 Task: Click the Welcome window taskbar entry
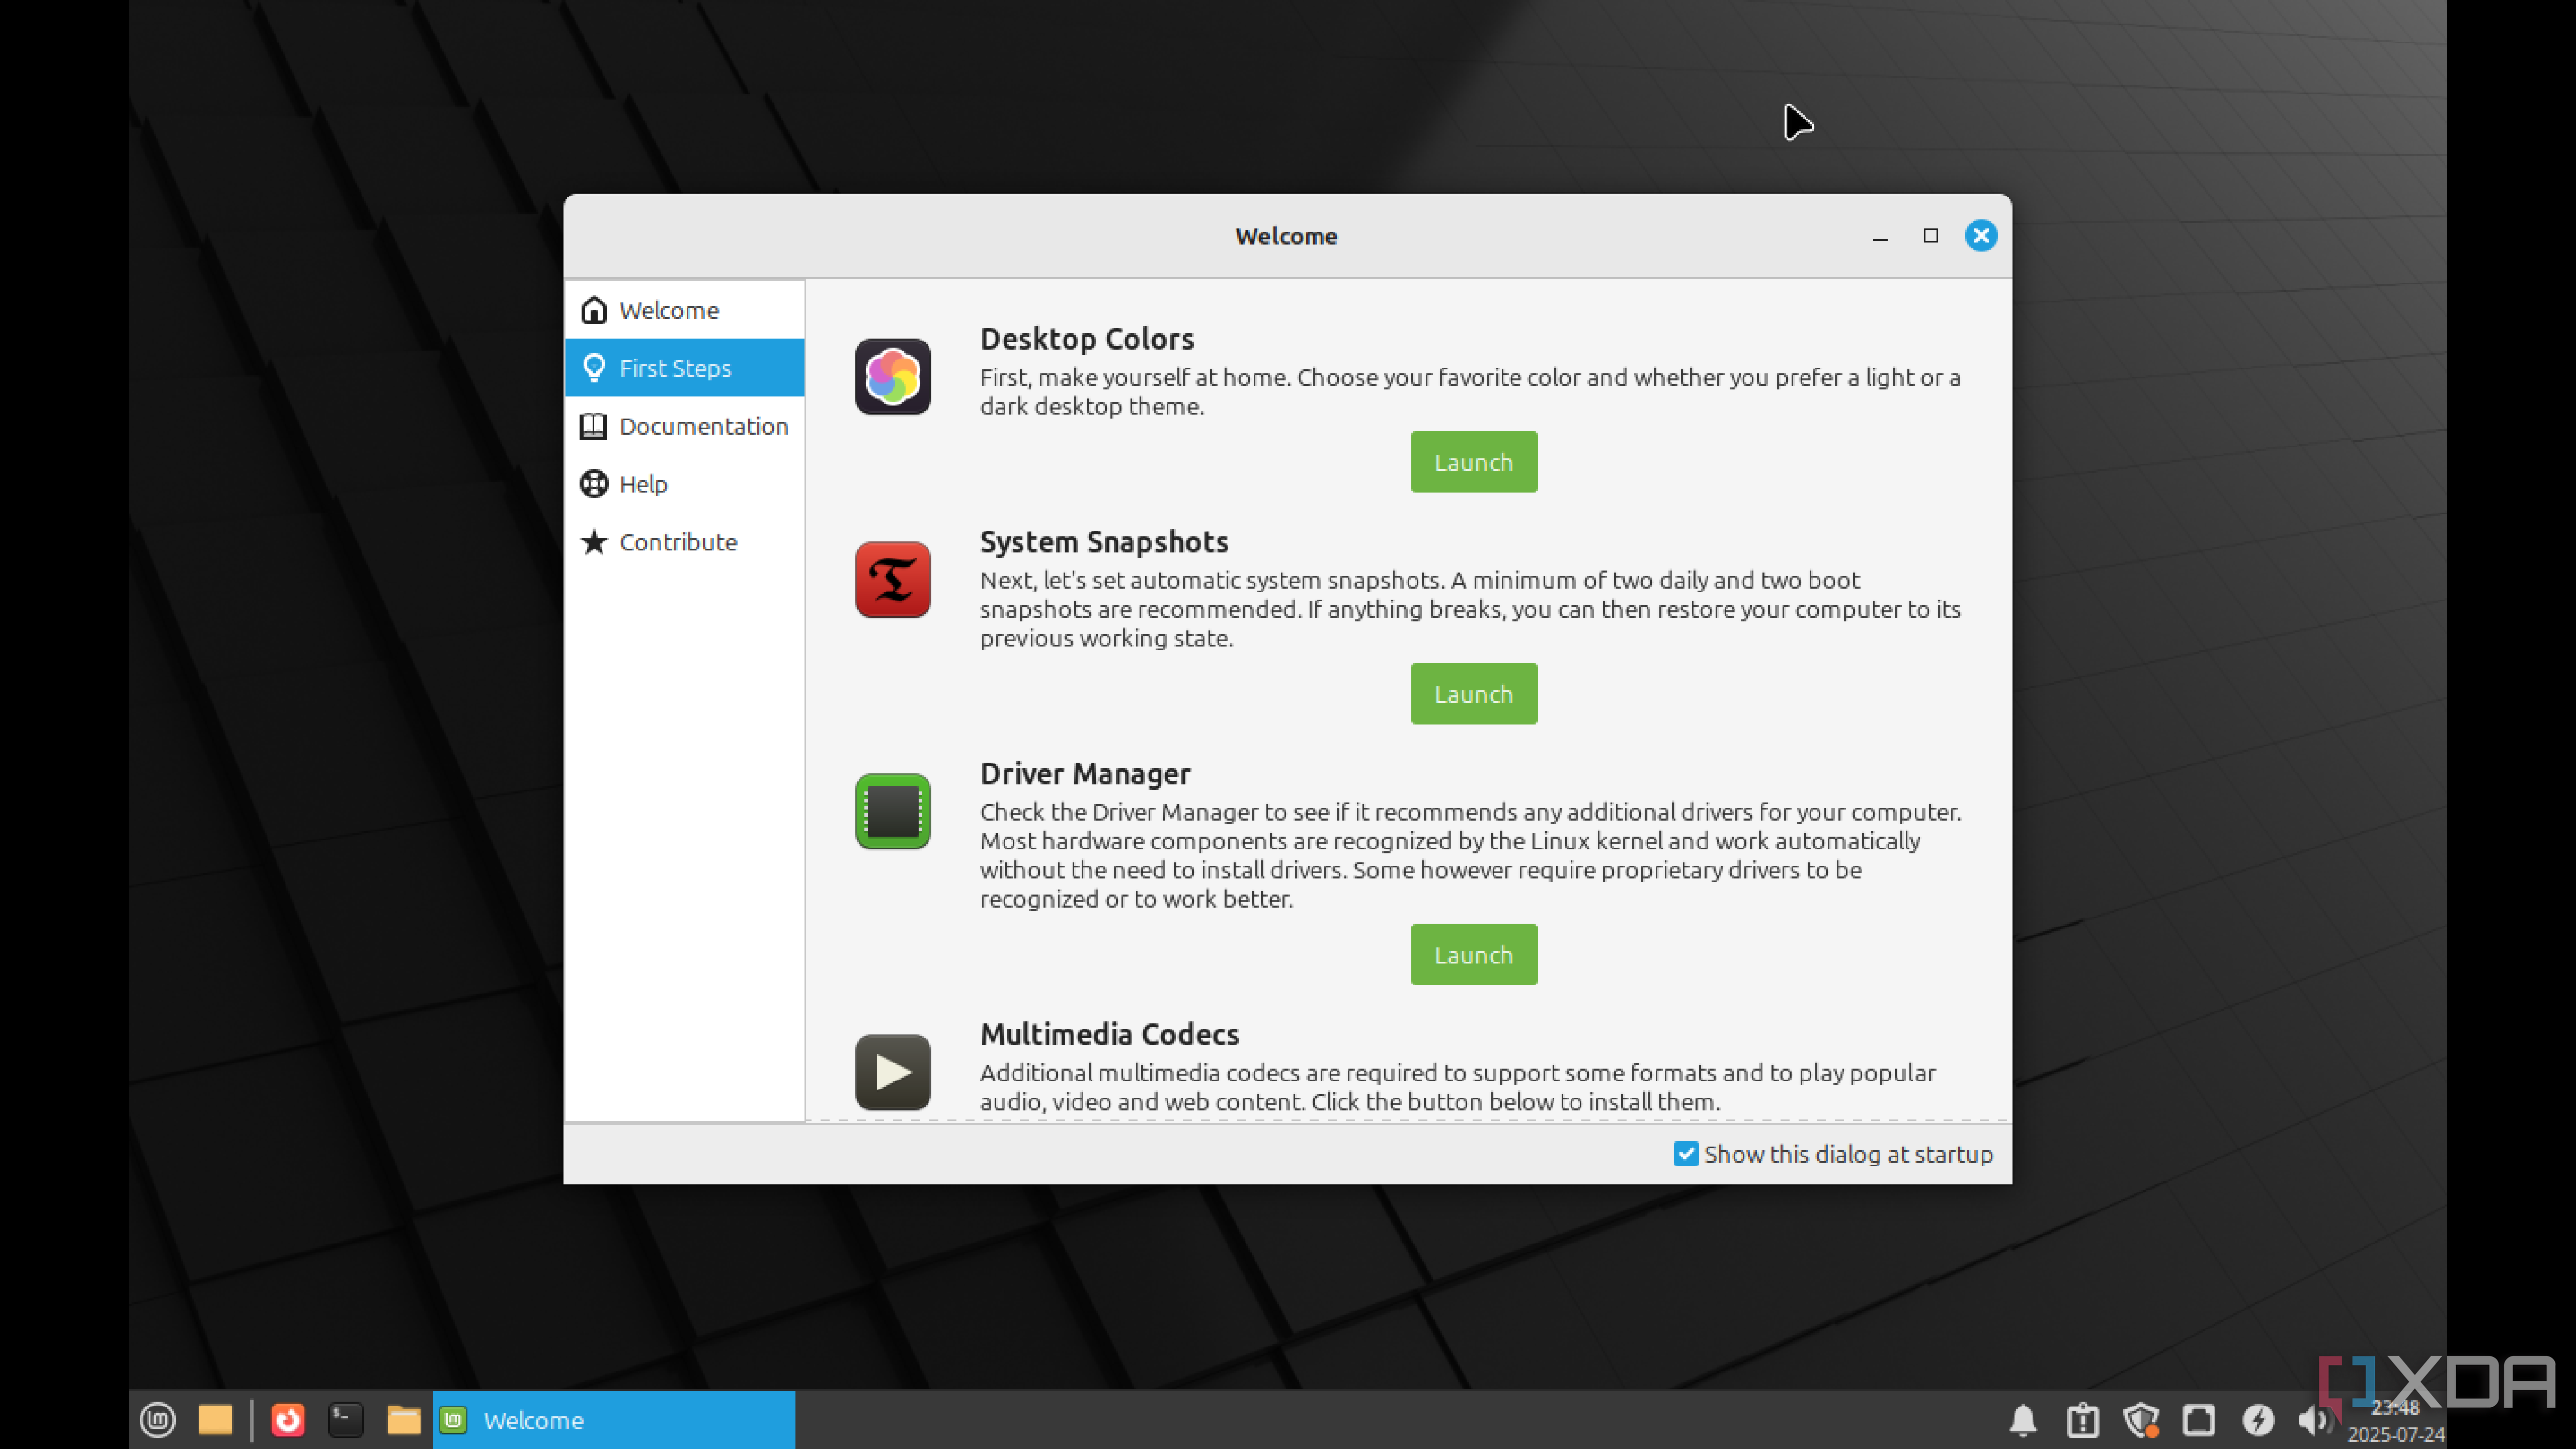coord(613,1419)
